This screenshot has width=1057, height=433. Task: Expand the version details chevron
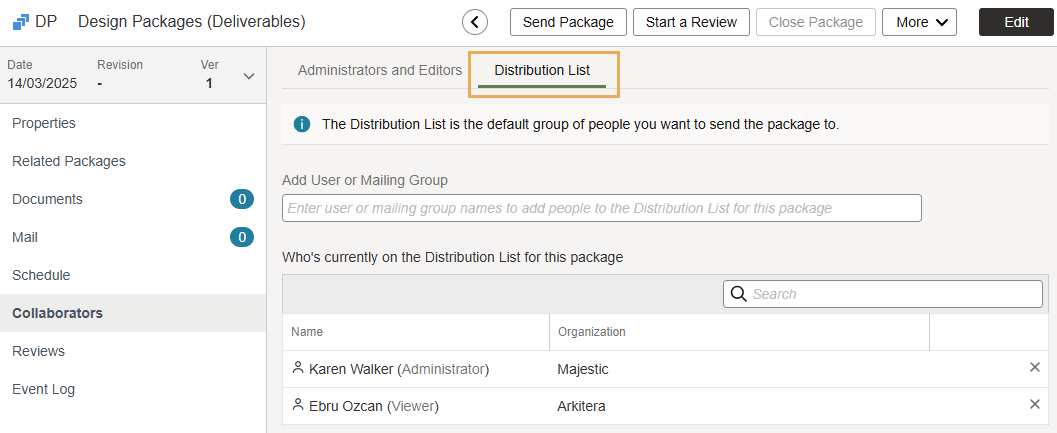tap(249, 76)
